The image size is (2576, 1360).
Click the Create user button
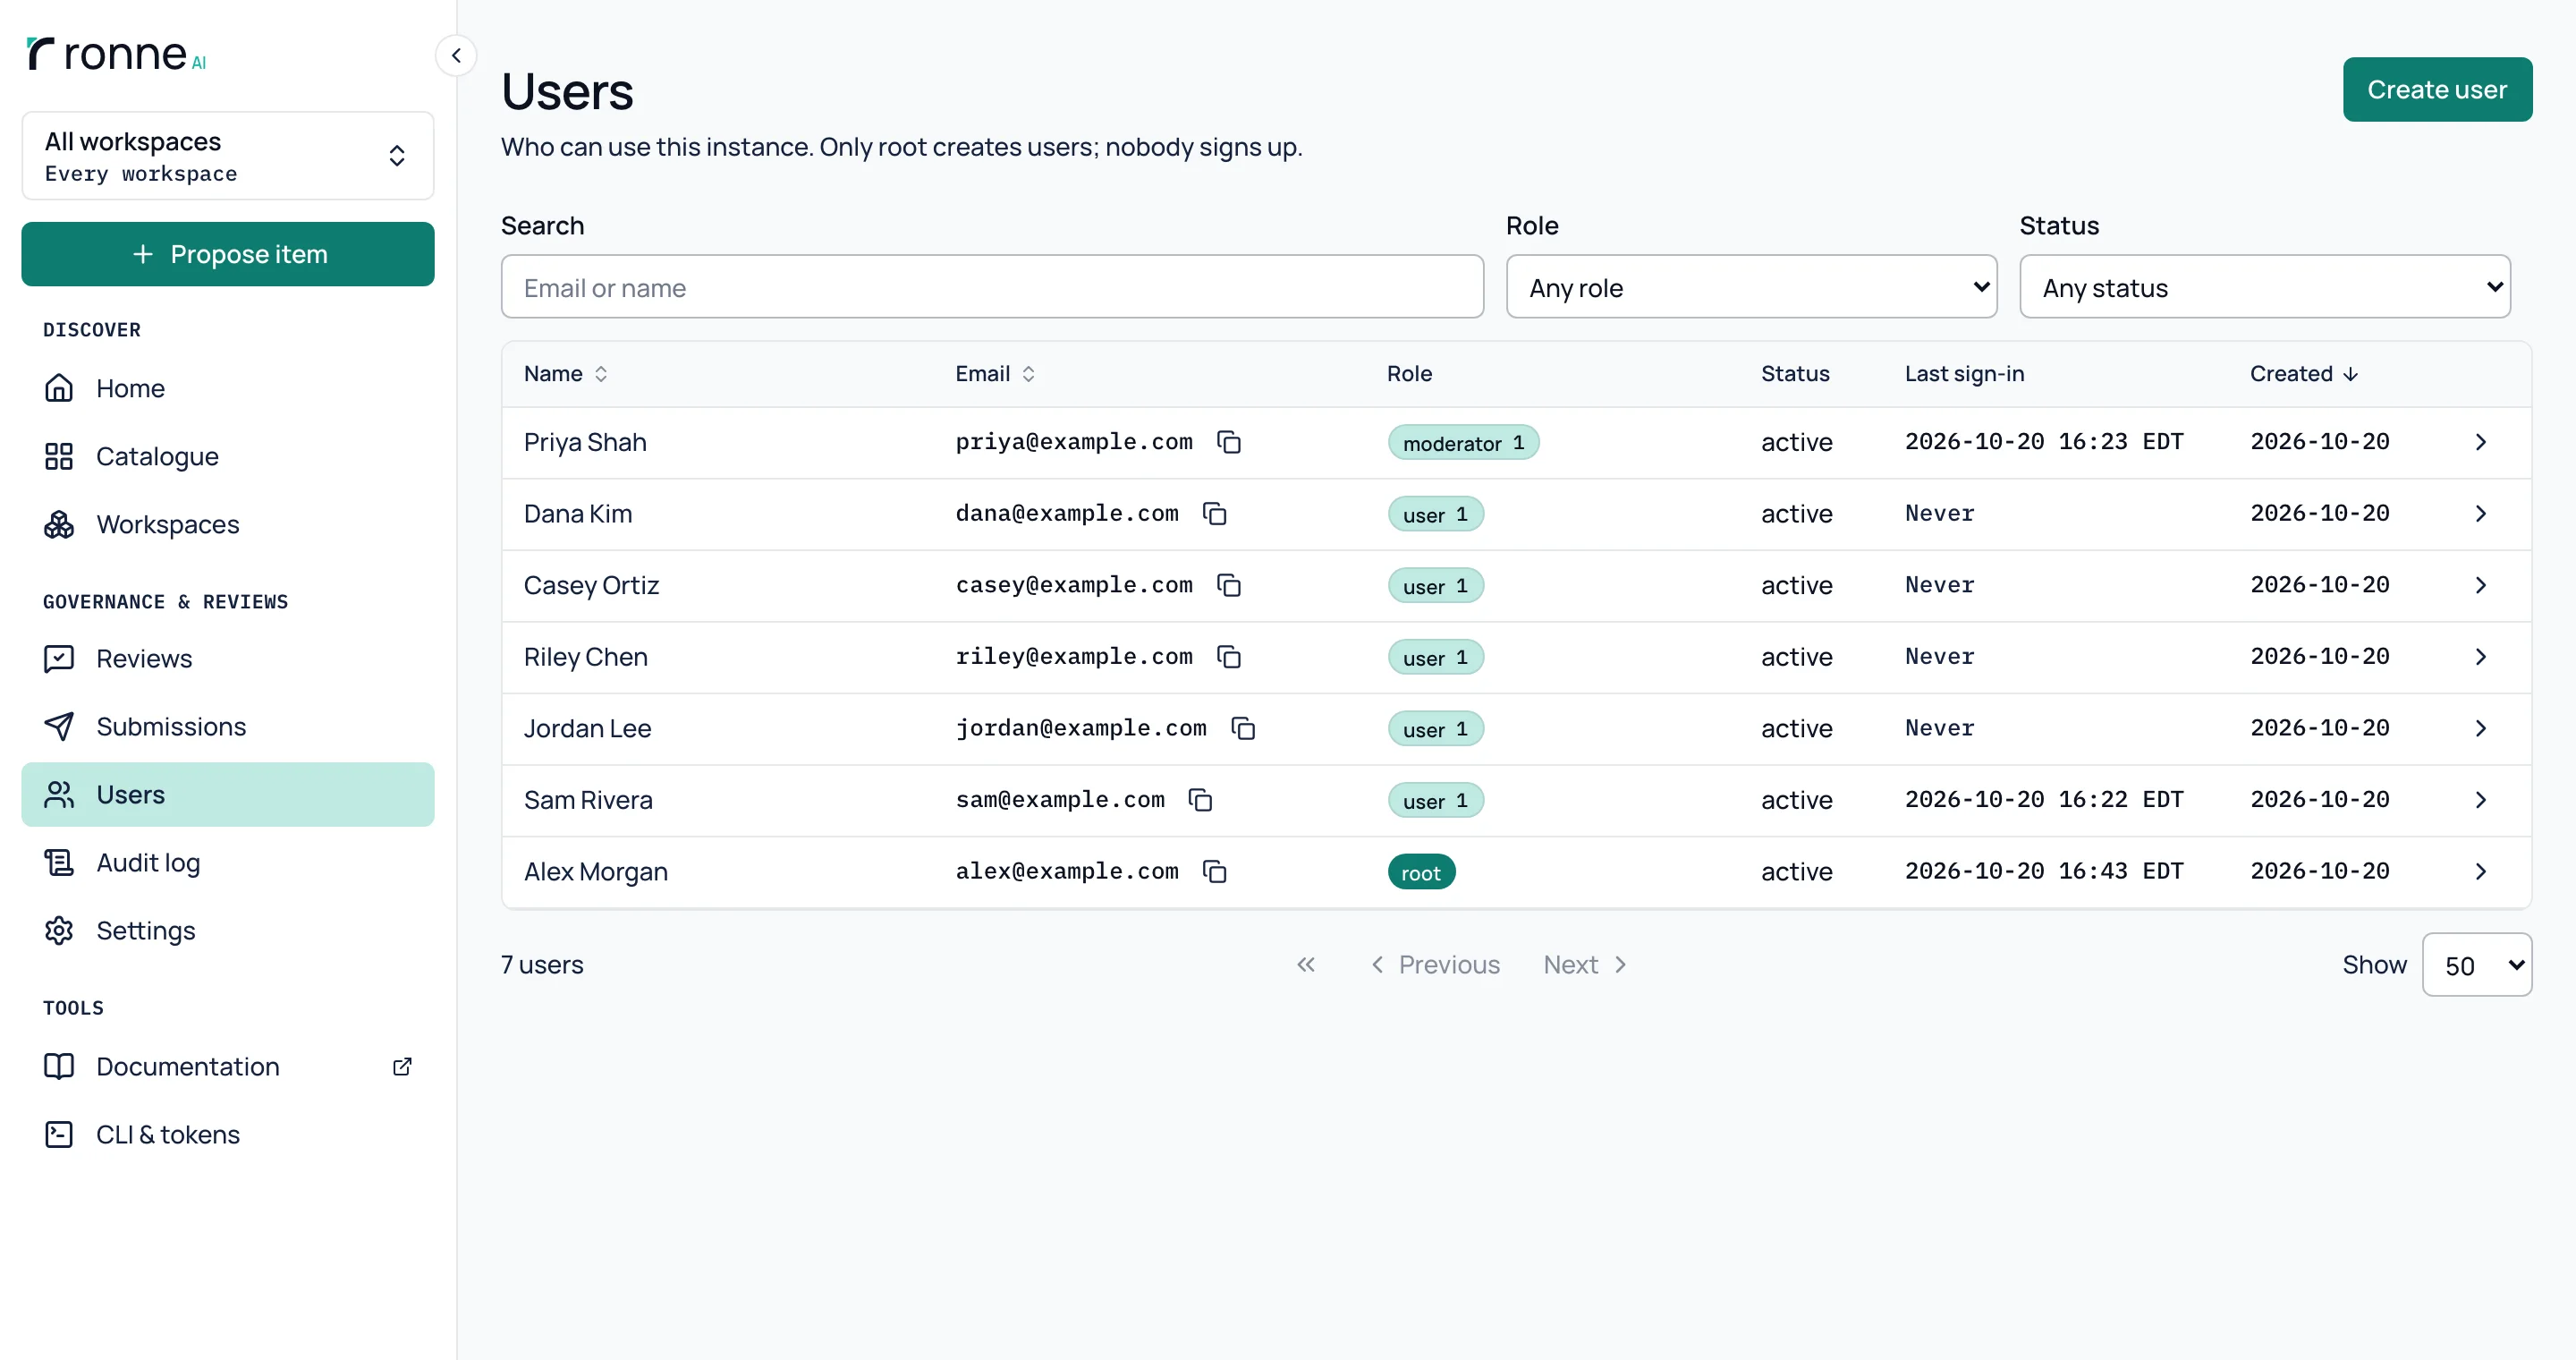tap(2437, 90)
